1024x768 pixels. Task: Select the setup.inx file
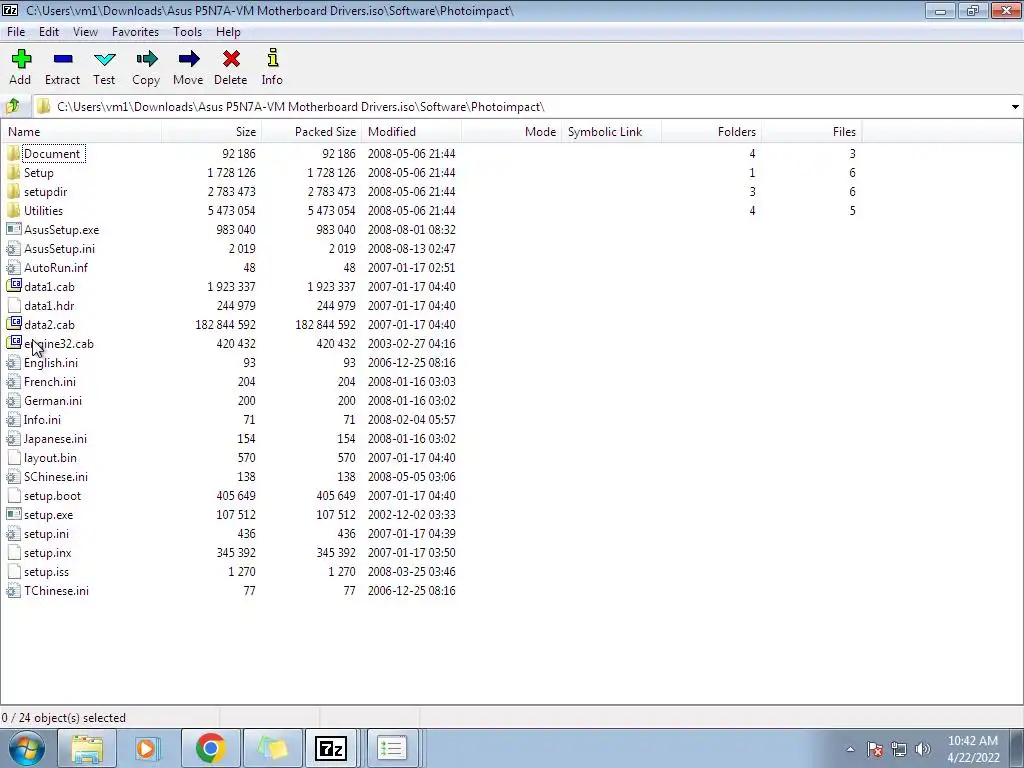coord(48,552)
